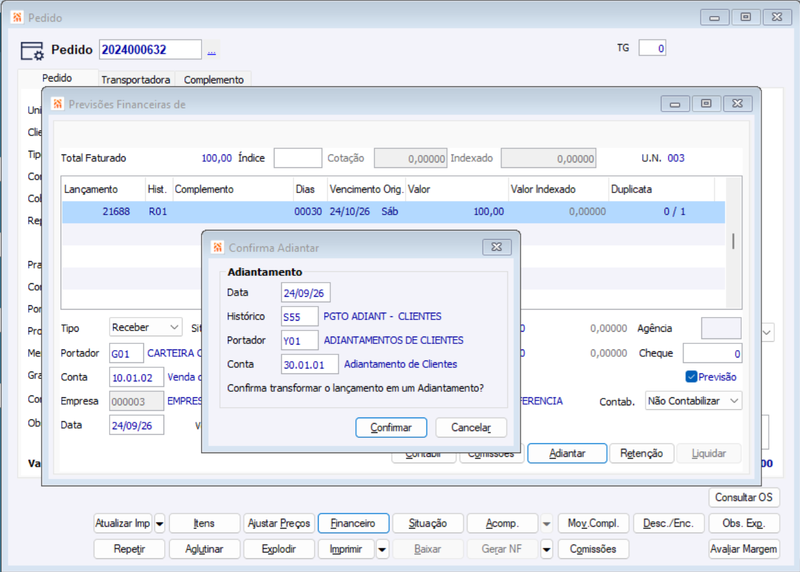Switch to the Transportadora tab
Screen dimensions: 800x572
click(x=136, y=80)
